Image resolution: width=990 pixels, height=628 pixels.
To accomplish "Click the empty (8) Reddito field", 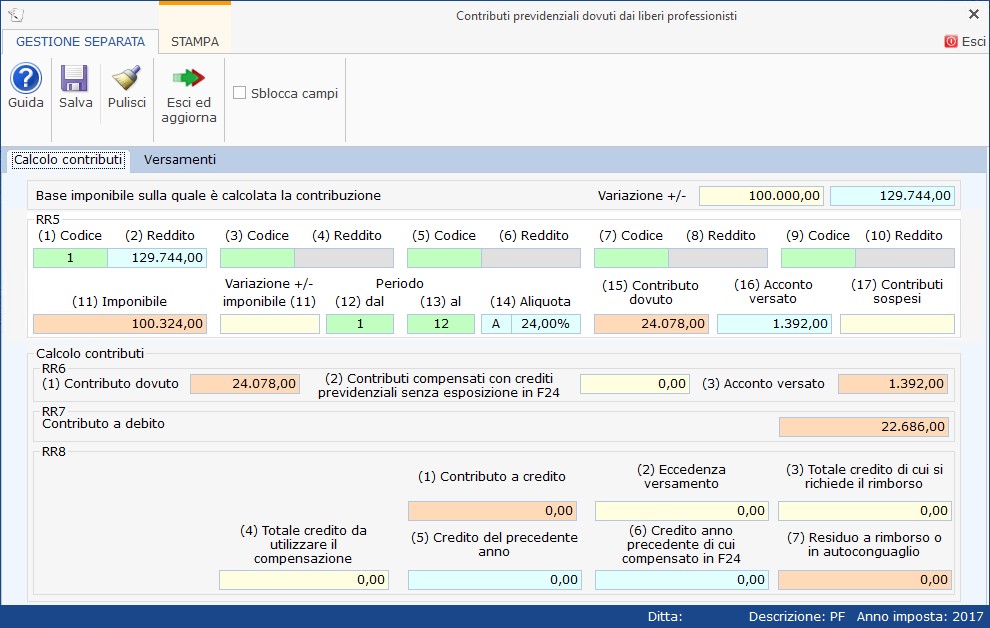I will coord(718,258).
